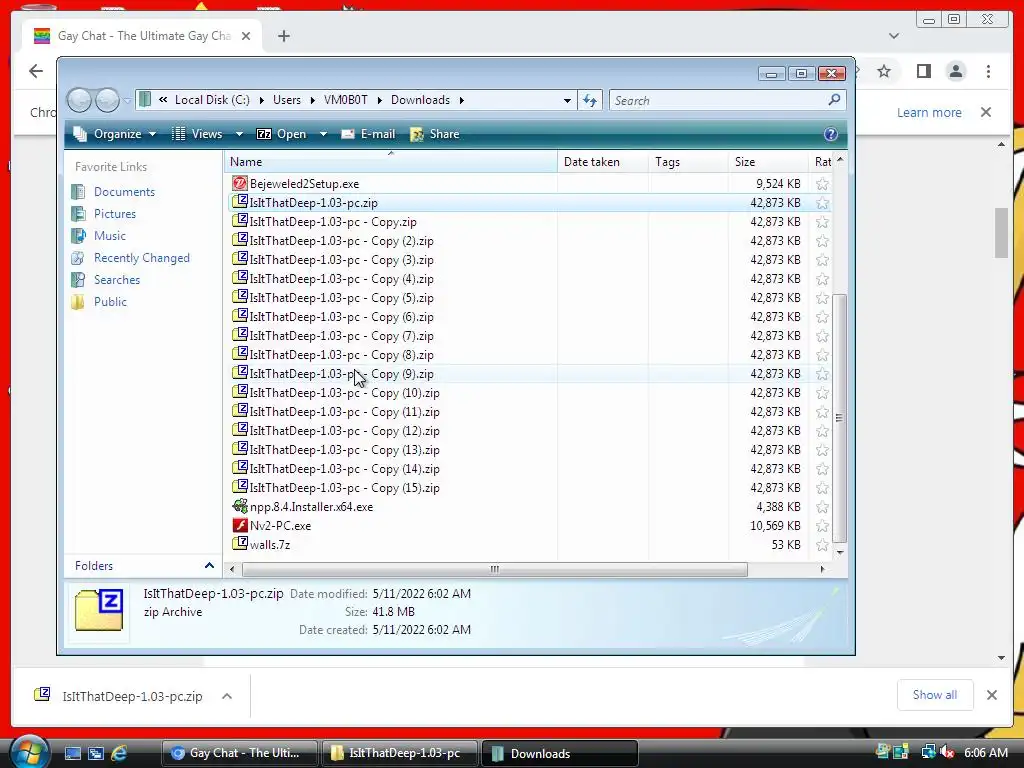Open Chrome tab search dropdown chevron
This screenshot has width=1024, height=768.
pyautogui.click(x=894, y=36)
